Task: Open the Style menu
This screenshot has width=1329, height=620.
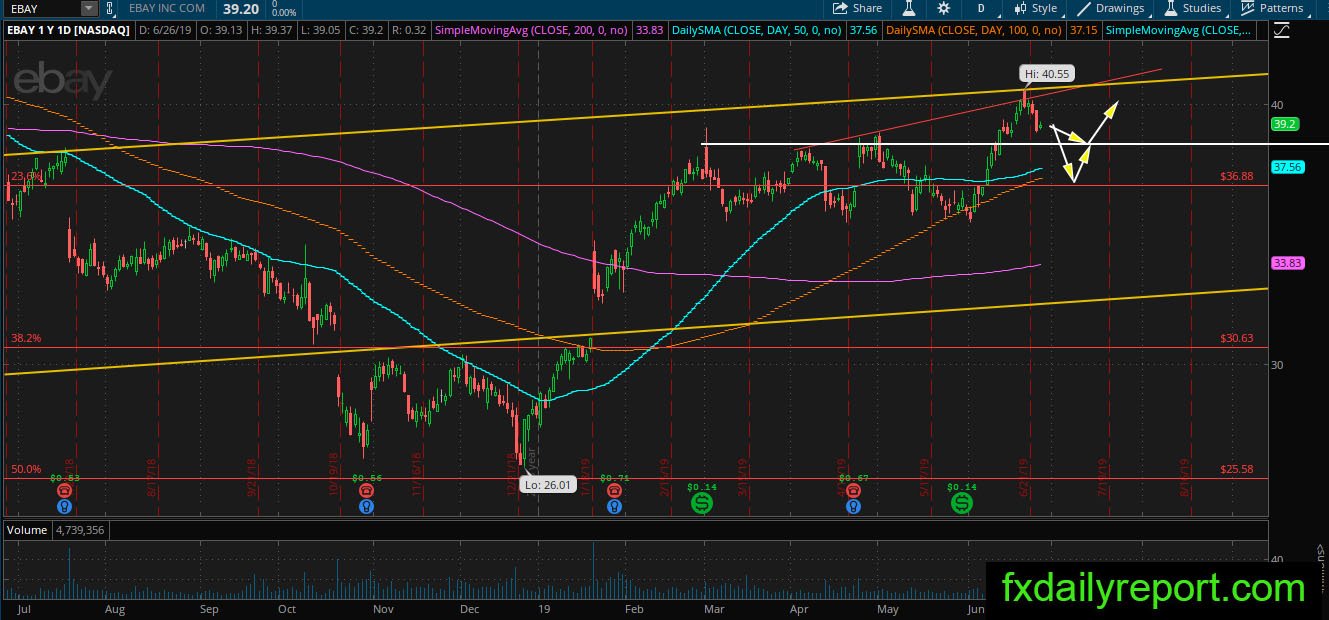Action: (x=1035, y=8)
